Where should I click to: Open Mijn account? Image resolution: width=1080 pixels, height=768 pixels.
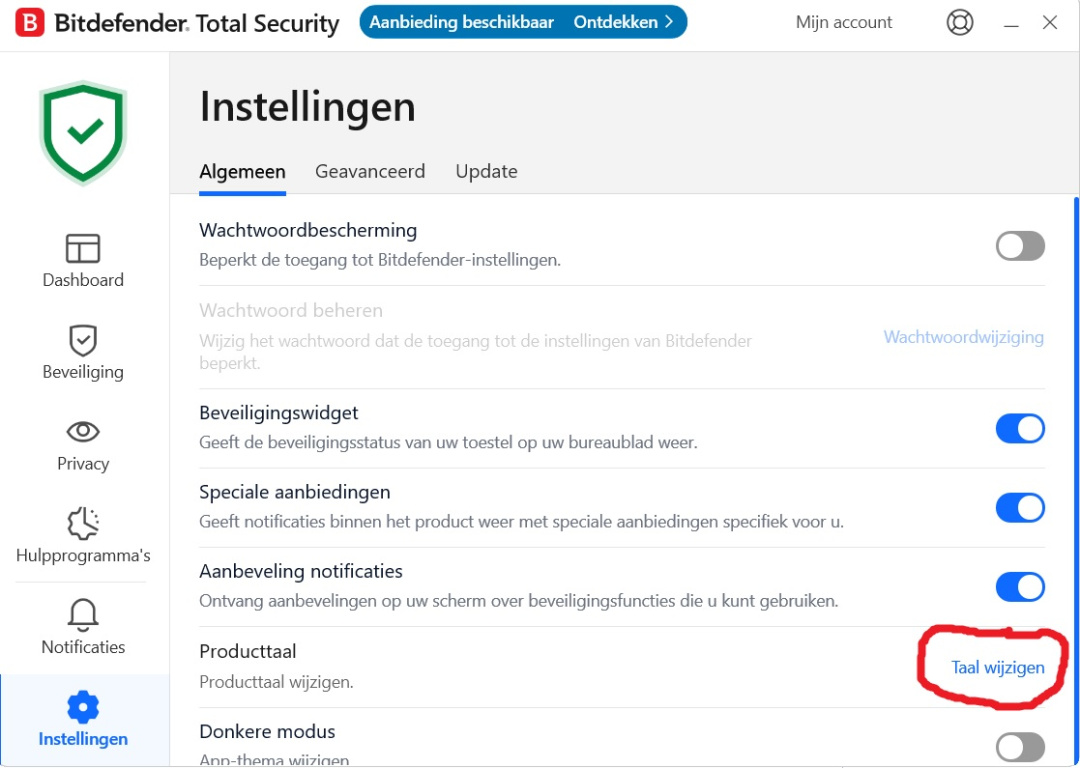[x=844, y=22]
